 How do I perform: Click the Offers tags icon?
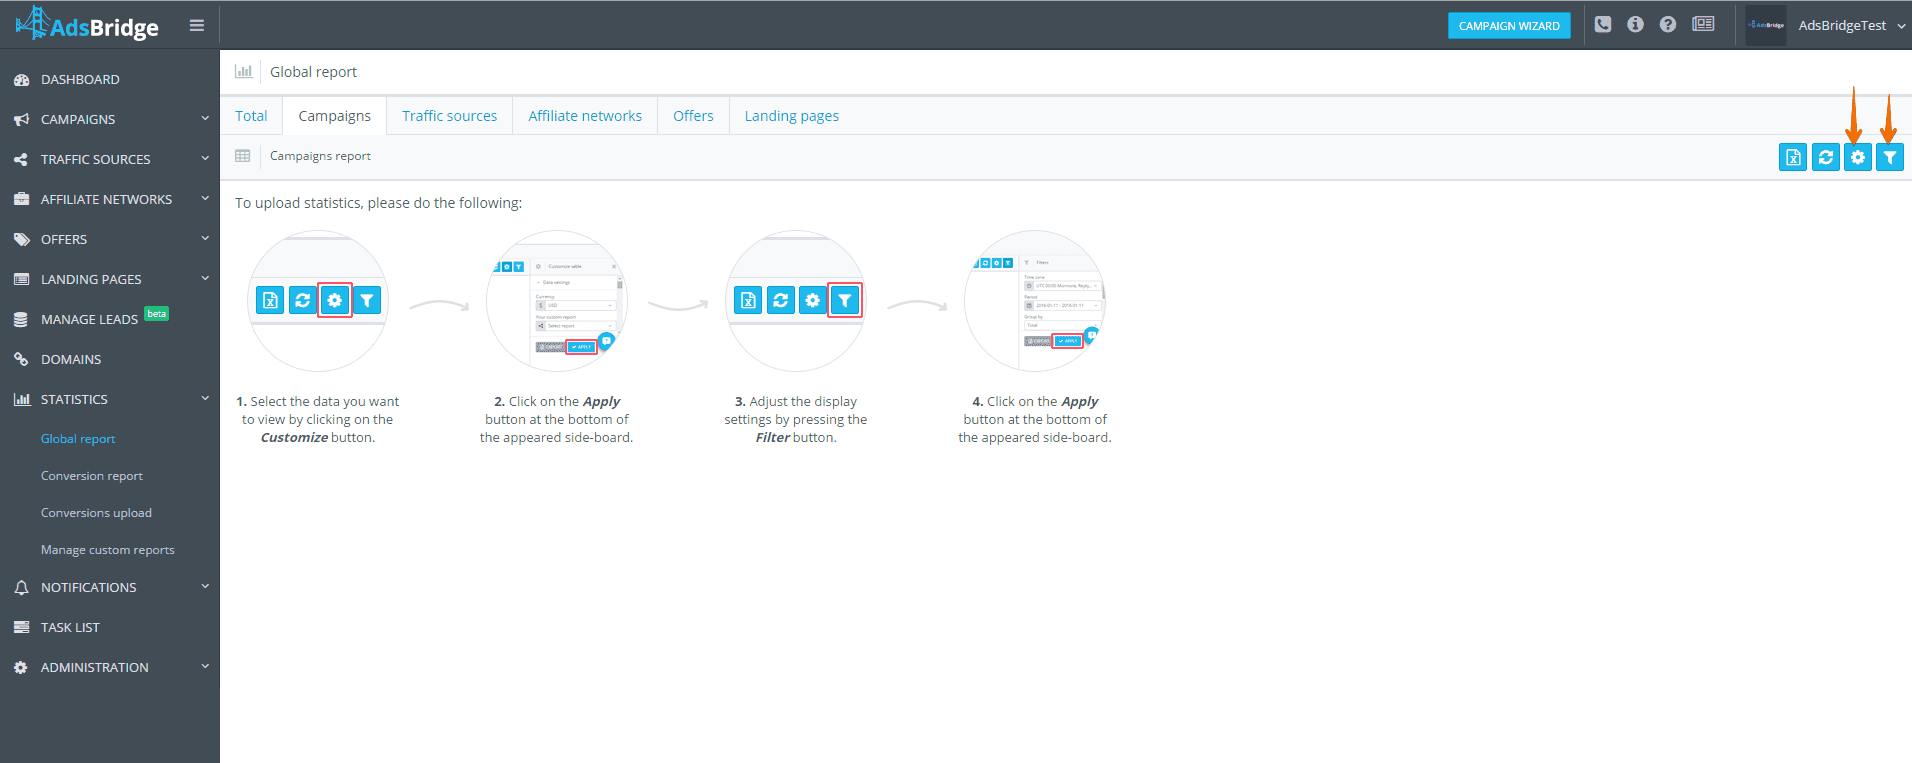click(21, 240)
